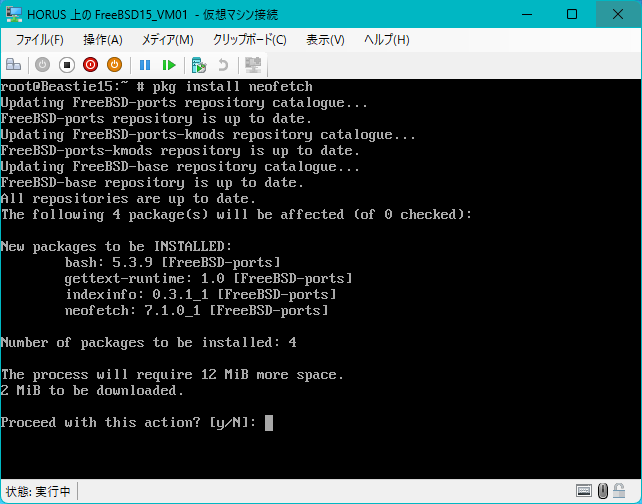Click the 'pkg install neofetch' command line
Image resolution: width=642 pixels, height=504 pixels.
(233, 87)
